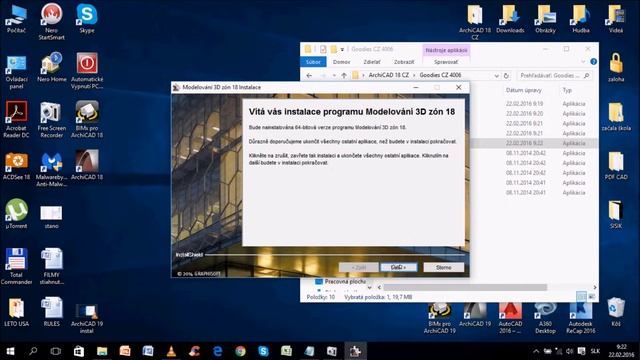Screen dimensions: 640x360
Task: Open Kôš recycle bin
Action: click(x=616, y=313)
